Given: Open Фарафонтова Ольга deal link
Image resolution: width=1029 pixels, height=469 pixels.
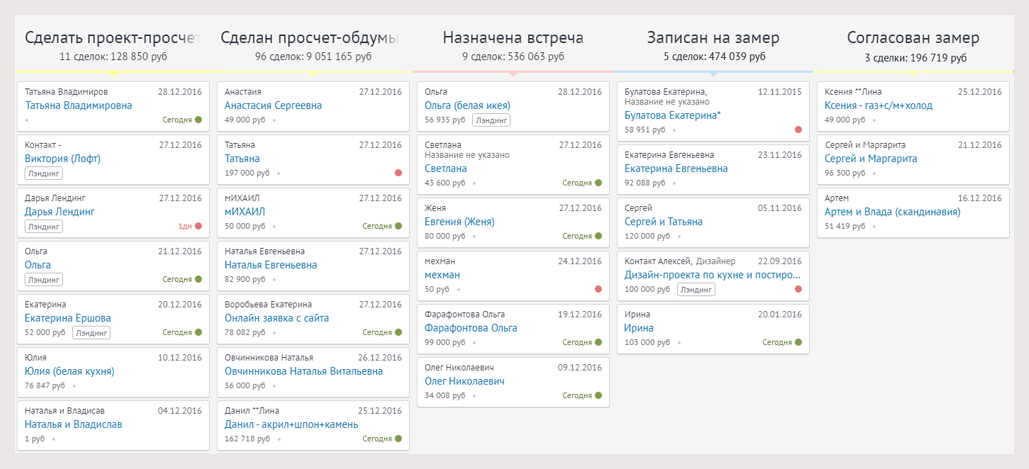Looking at the screenshot, I should (x=471, y=328).
